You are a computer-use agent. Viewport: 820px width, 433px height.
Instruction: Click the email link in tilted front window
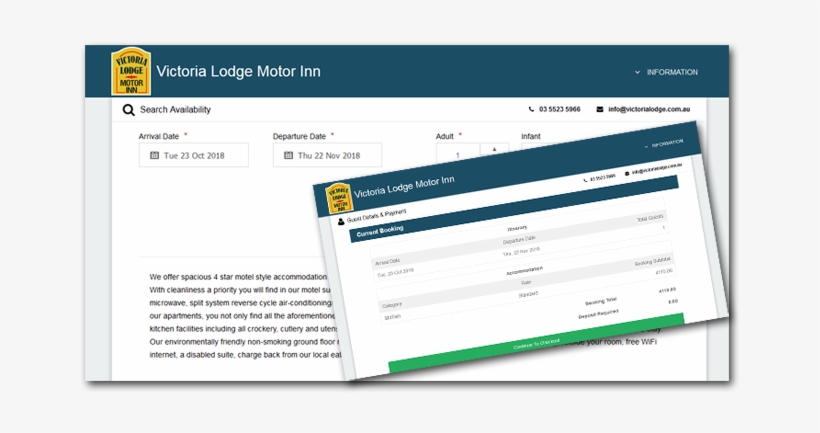point(656,168)
